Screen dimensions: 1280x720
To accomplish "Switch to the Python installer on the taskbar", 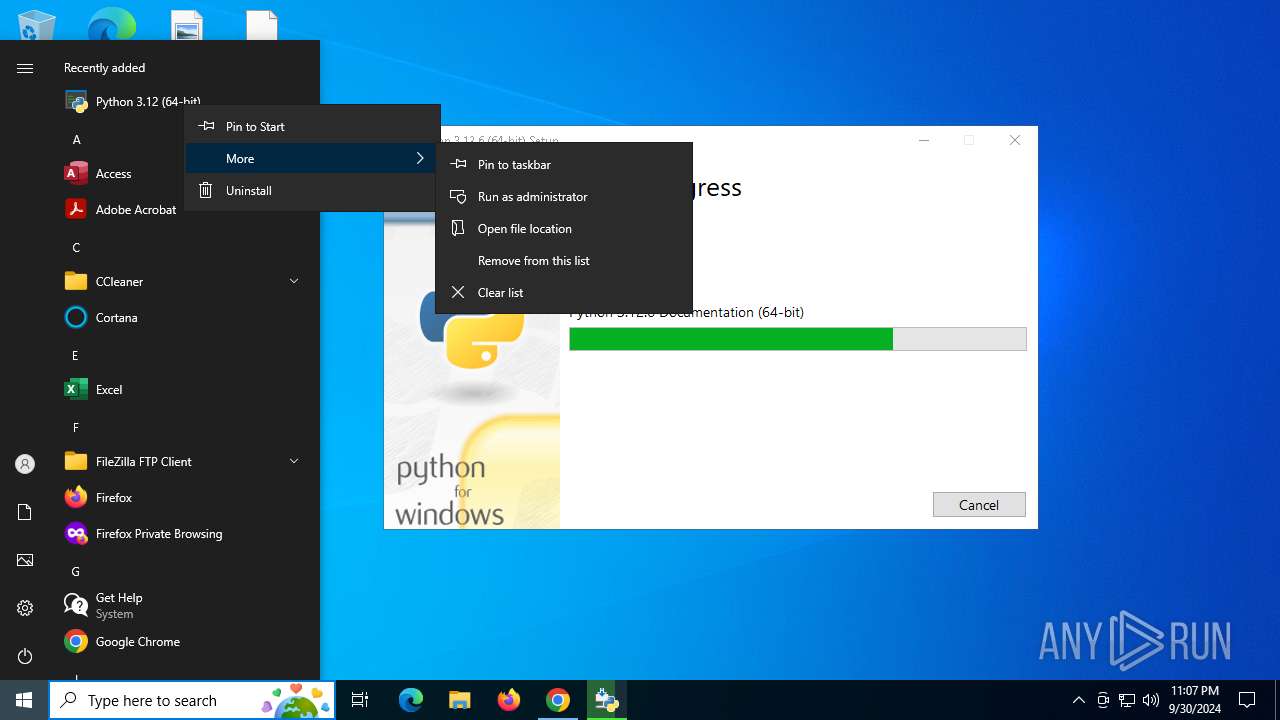I will pyautogui.click(x=607, y=700).
